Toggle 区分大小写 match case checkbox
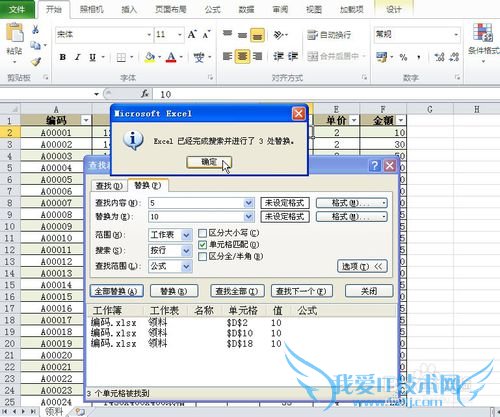The width and height of the screenshot is (500, 417). coord(202,233)
